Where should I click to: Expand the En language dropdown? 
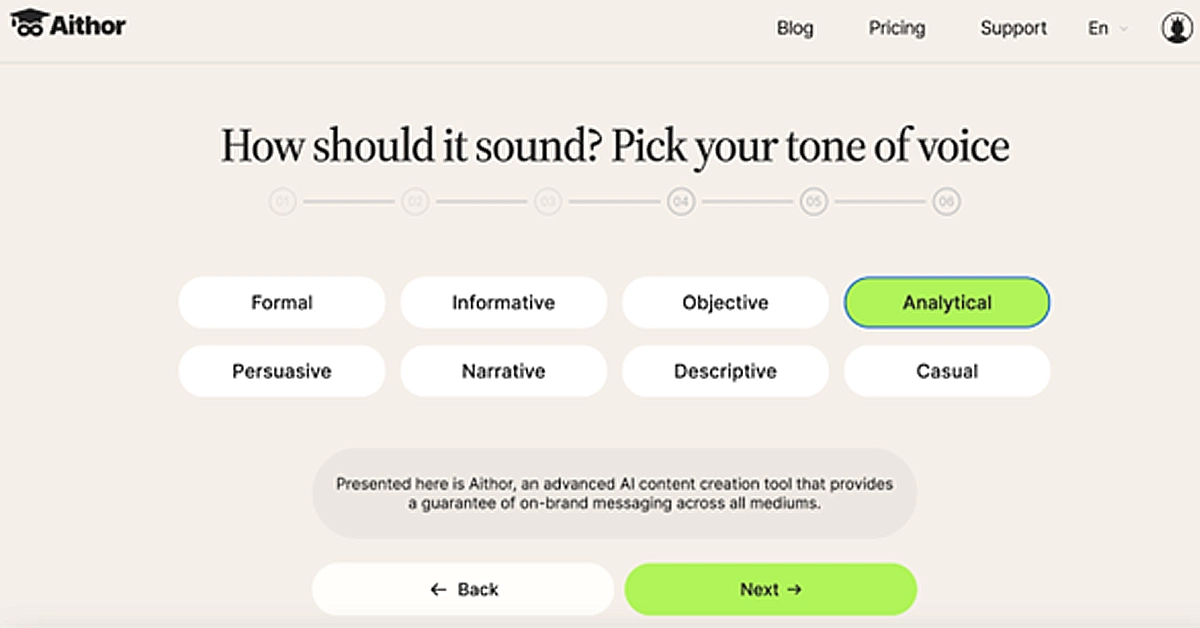point(1107,29)
